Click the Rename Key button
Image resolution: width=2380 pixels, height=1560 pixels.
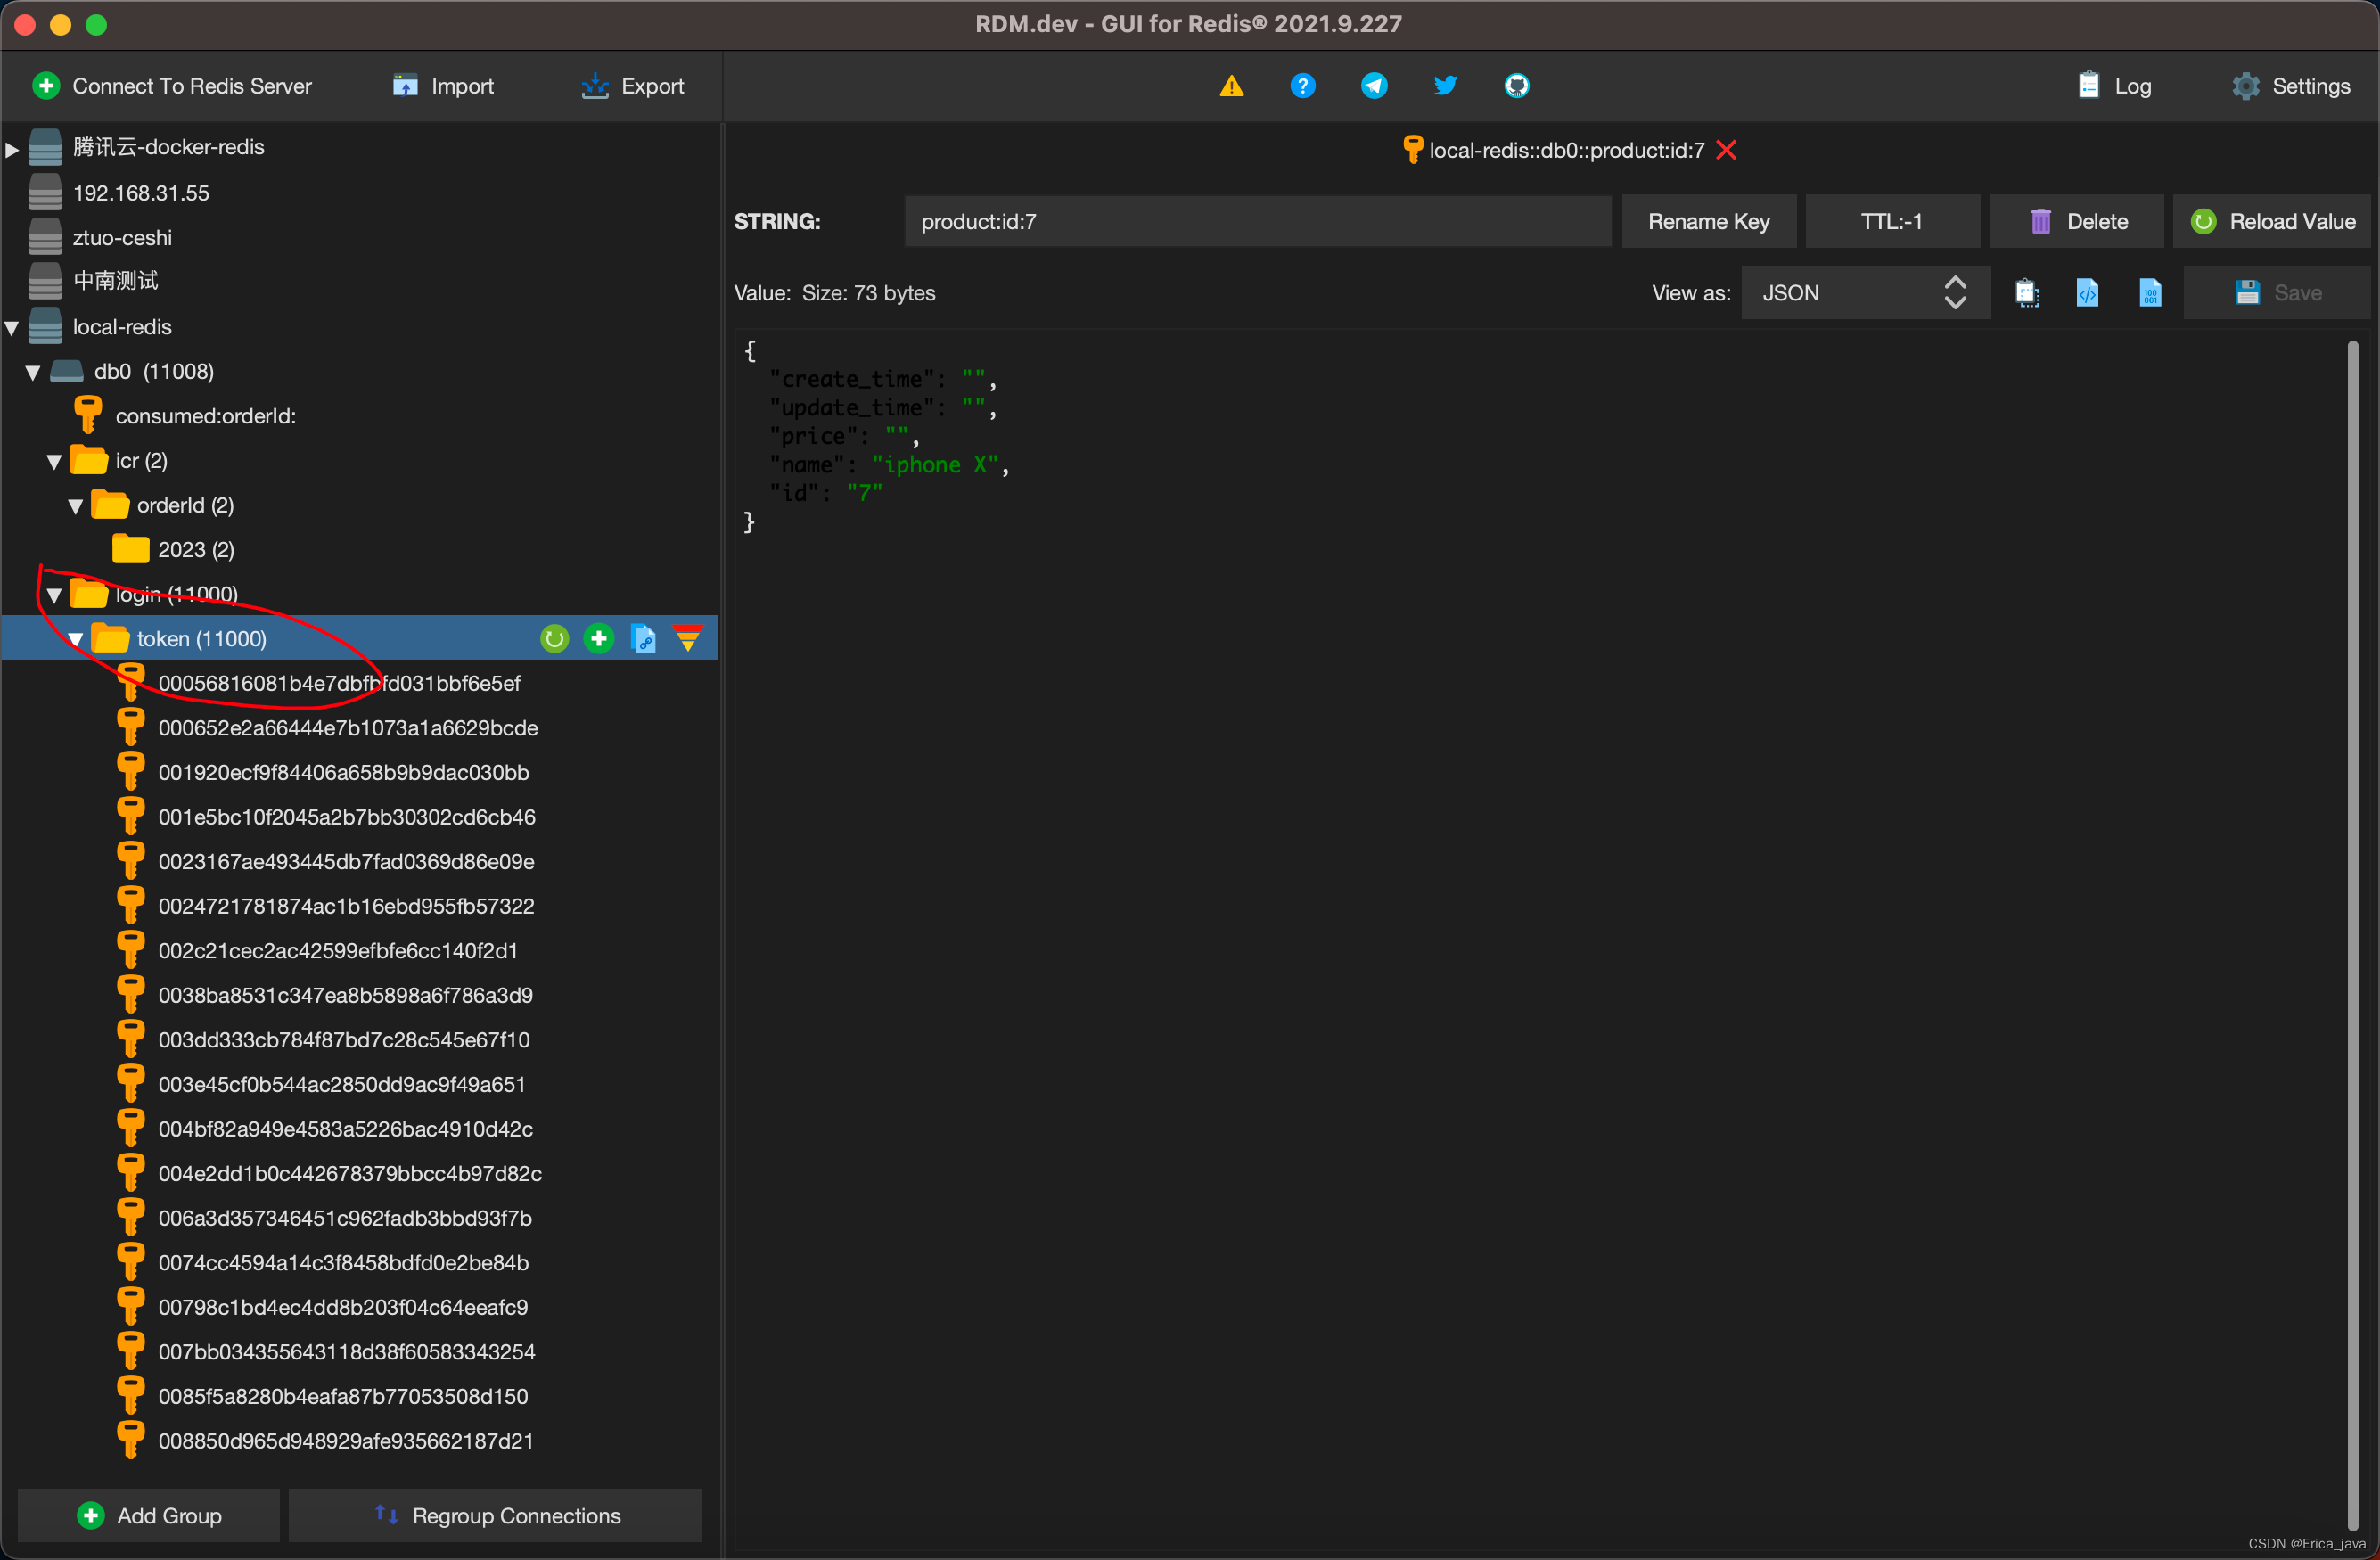tap(1708, 221)
